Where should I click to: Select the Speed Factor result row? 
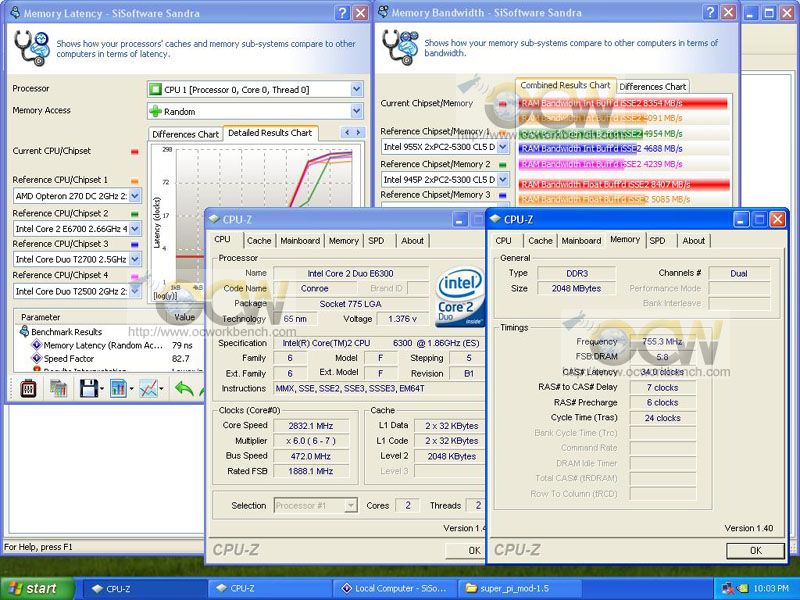tap(111, 358)
